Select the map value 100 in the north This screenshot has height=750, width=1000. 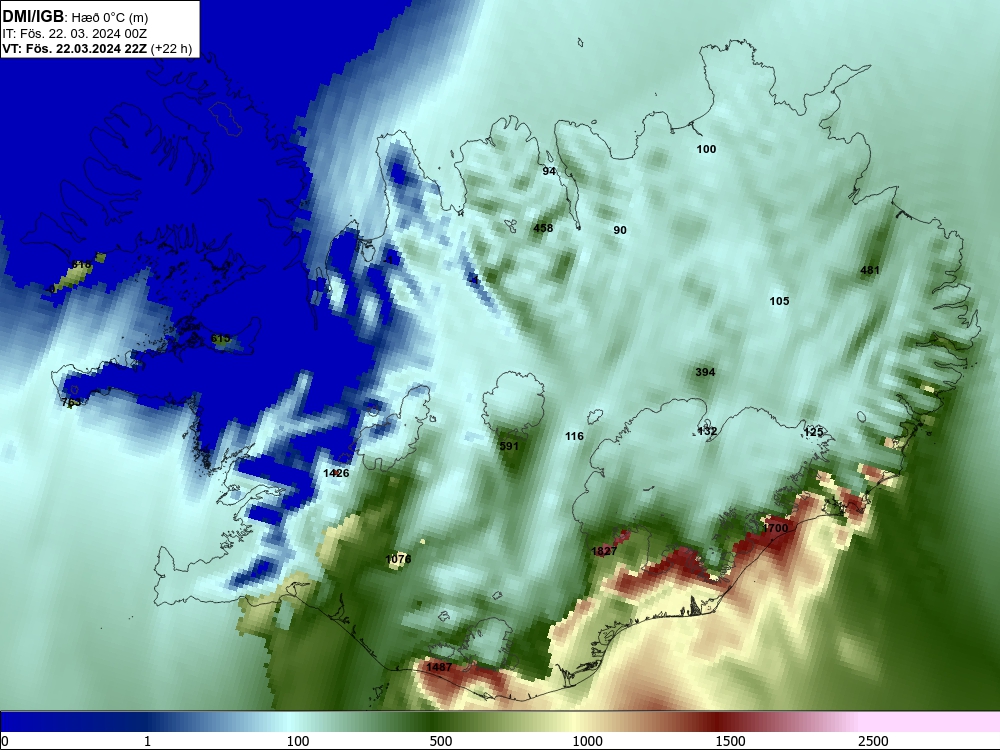pos(706,149)
